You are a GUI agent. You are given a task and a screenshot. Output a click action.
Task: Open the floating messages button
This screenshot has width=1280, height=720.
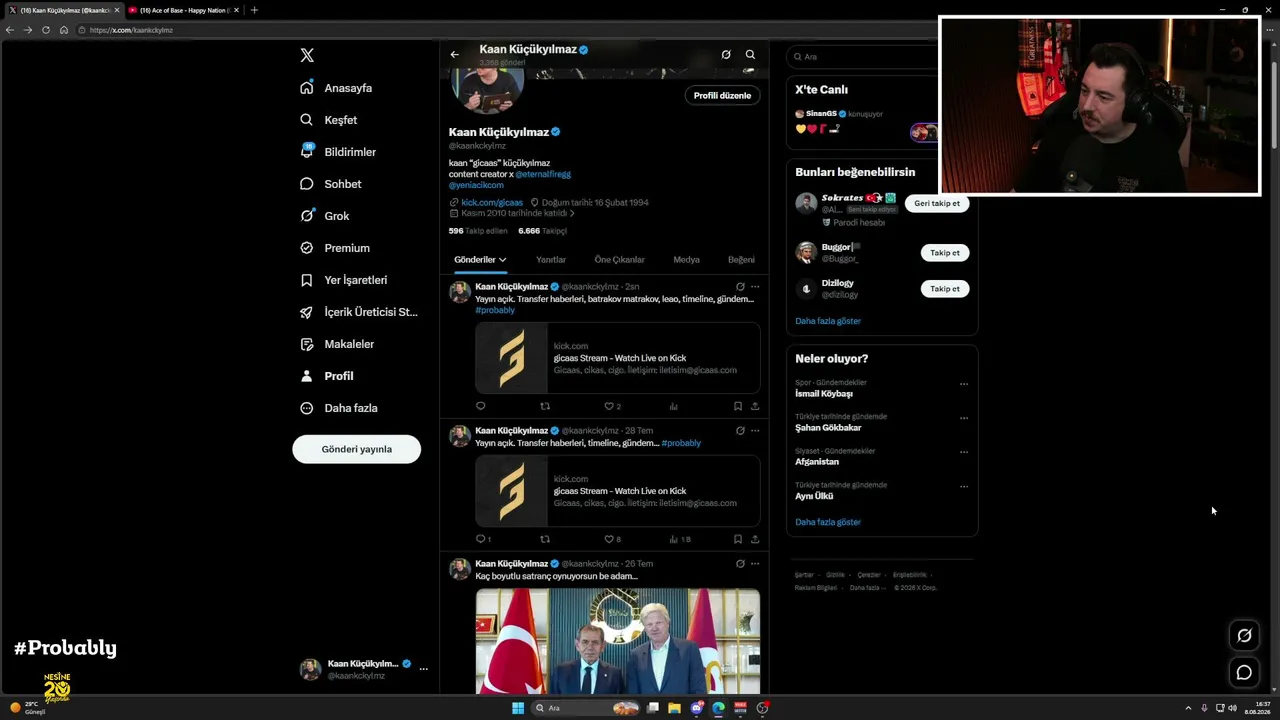tap(1244, 673)
